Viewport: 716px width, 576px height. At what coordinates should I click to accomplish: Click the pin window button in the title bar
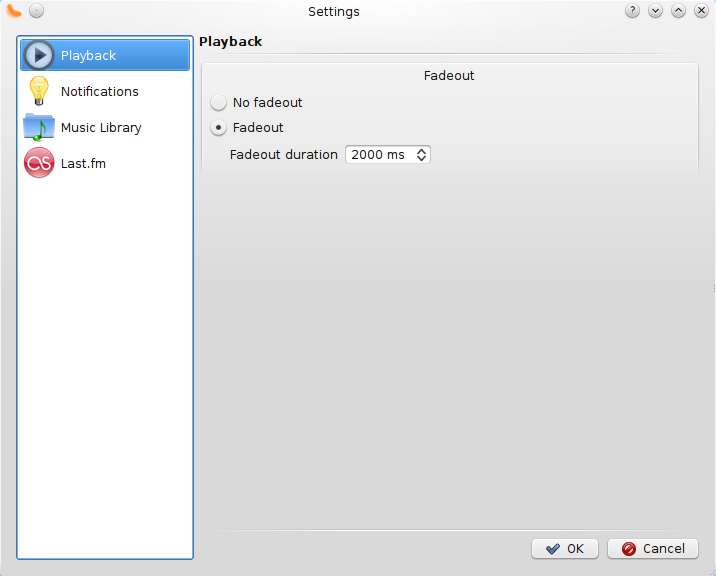pos(36,11)
